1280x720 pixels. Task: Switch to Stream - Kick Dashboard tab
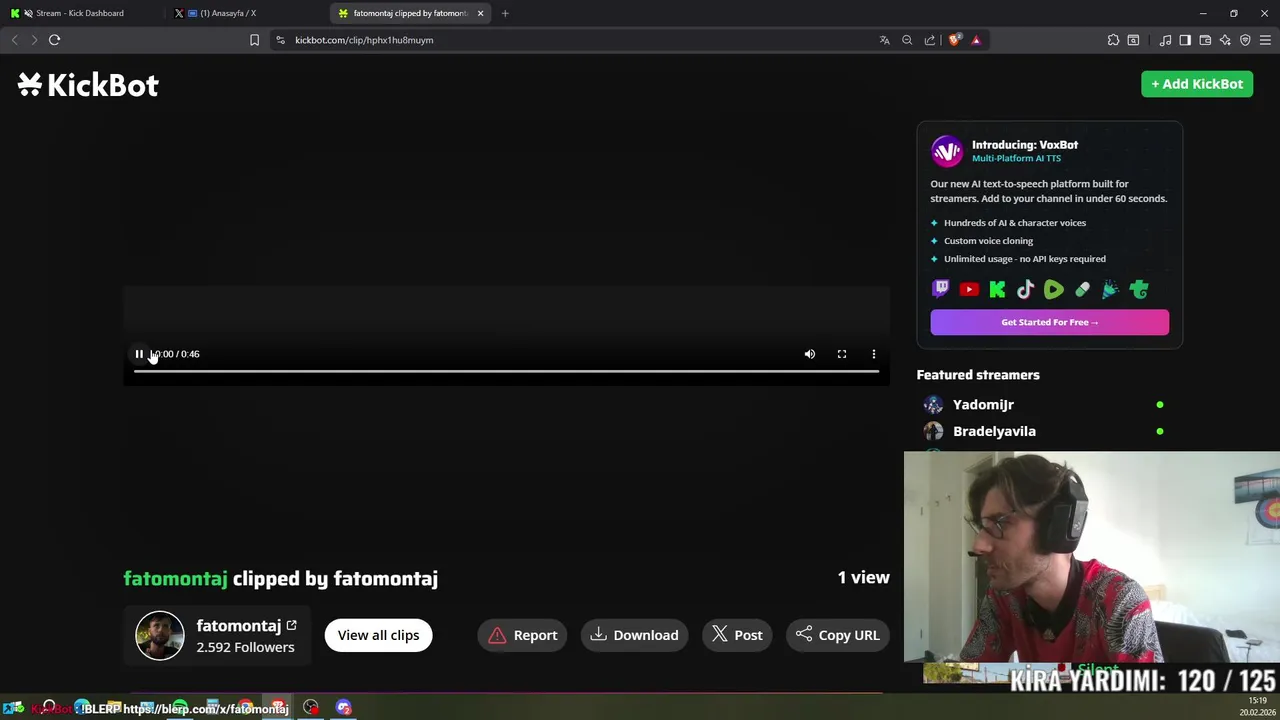click(x=80, y=13)
